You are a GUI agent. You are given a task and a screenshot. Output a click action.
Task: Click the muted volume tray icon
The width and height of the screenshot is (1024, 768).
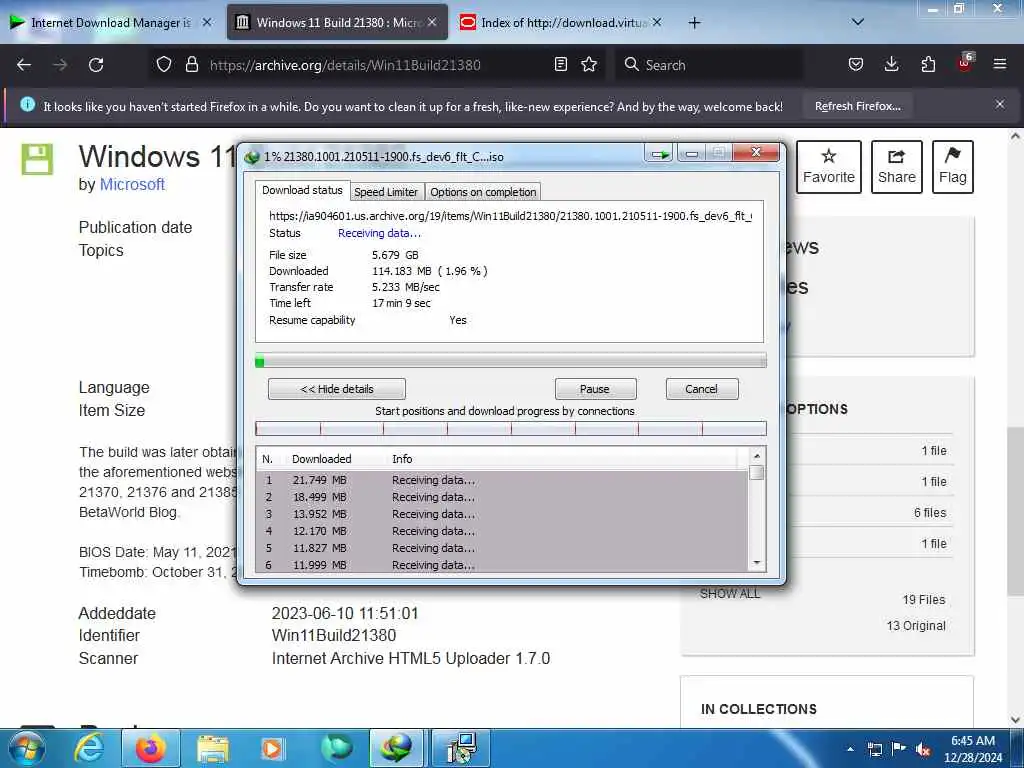tap(923, 750)
